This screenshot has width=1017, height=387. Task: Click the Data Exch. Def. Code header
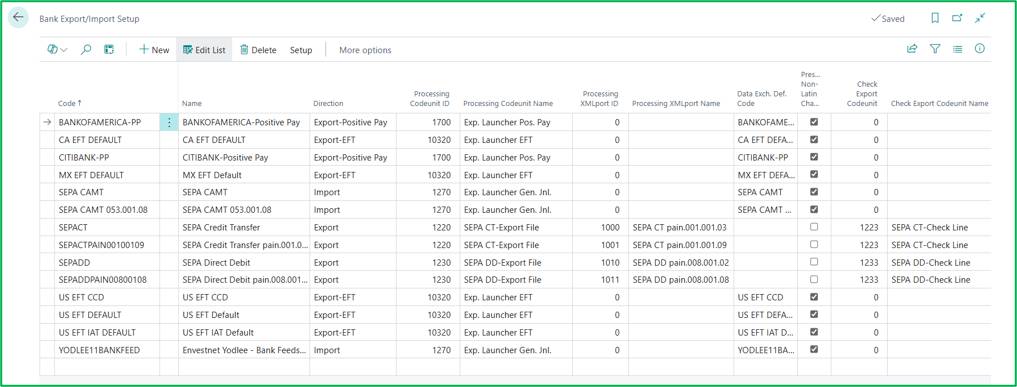pyautogui.click(x=761, y=99)
